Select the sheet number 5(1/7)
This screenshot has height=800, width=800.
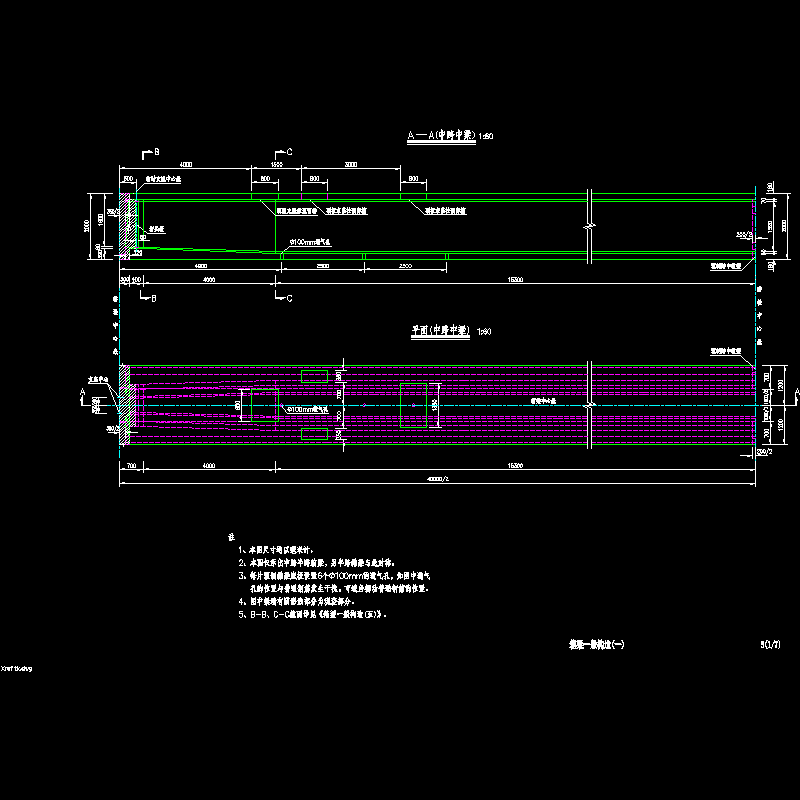point(770,644)
